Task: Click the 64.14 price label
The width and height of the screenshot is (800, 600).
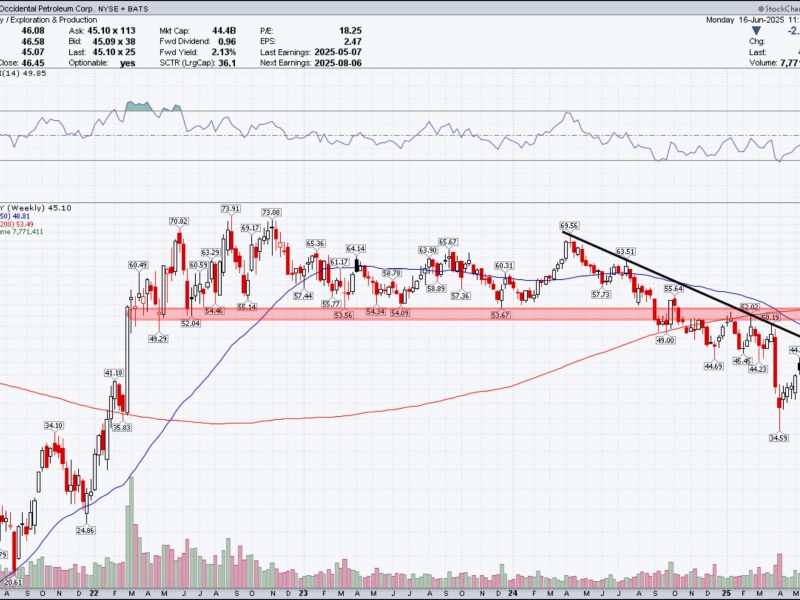Action: (356, 248)
